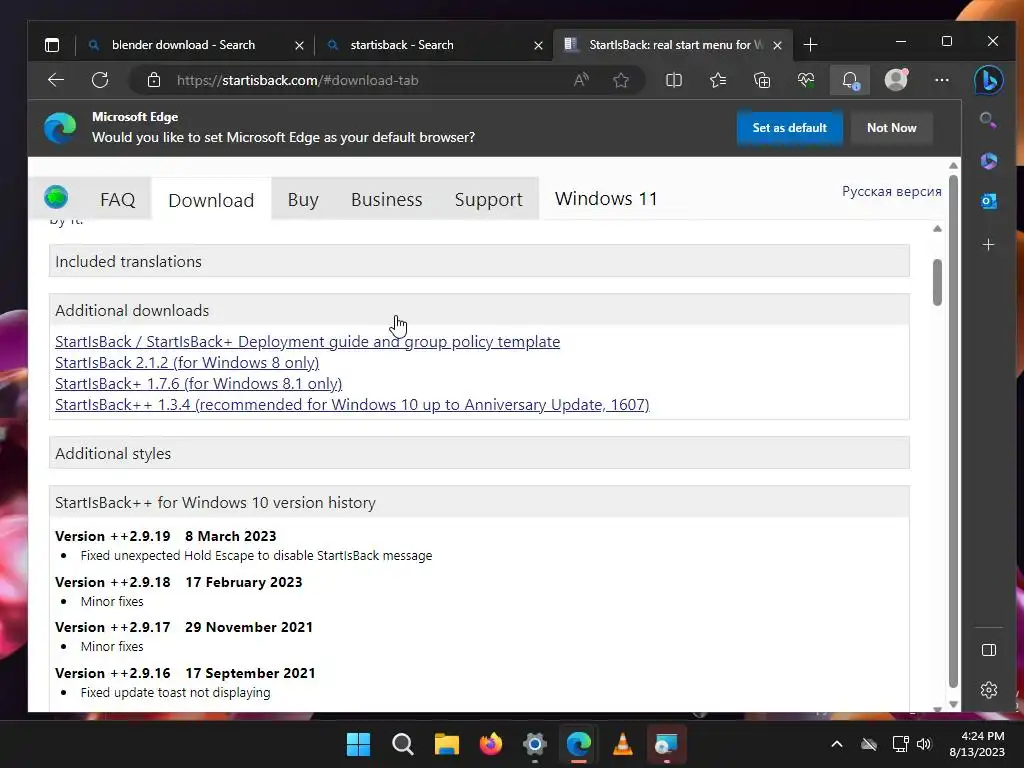Expand the Additional styles section

coord(479,453)
